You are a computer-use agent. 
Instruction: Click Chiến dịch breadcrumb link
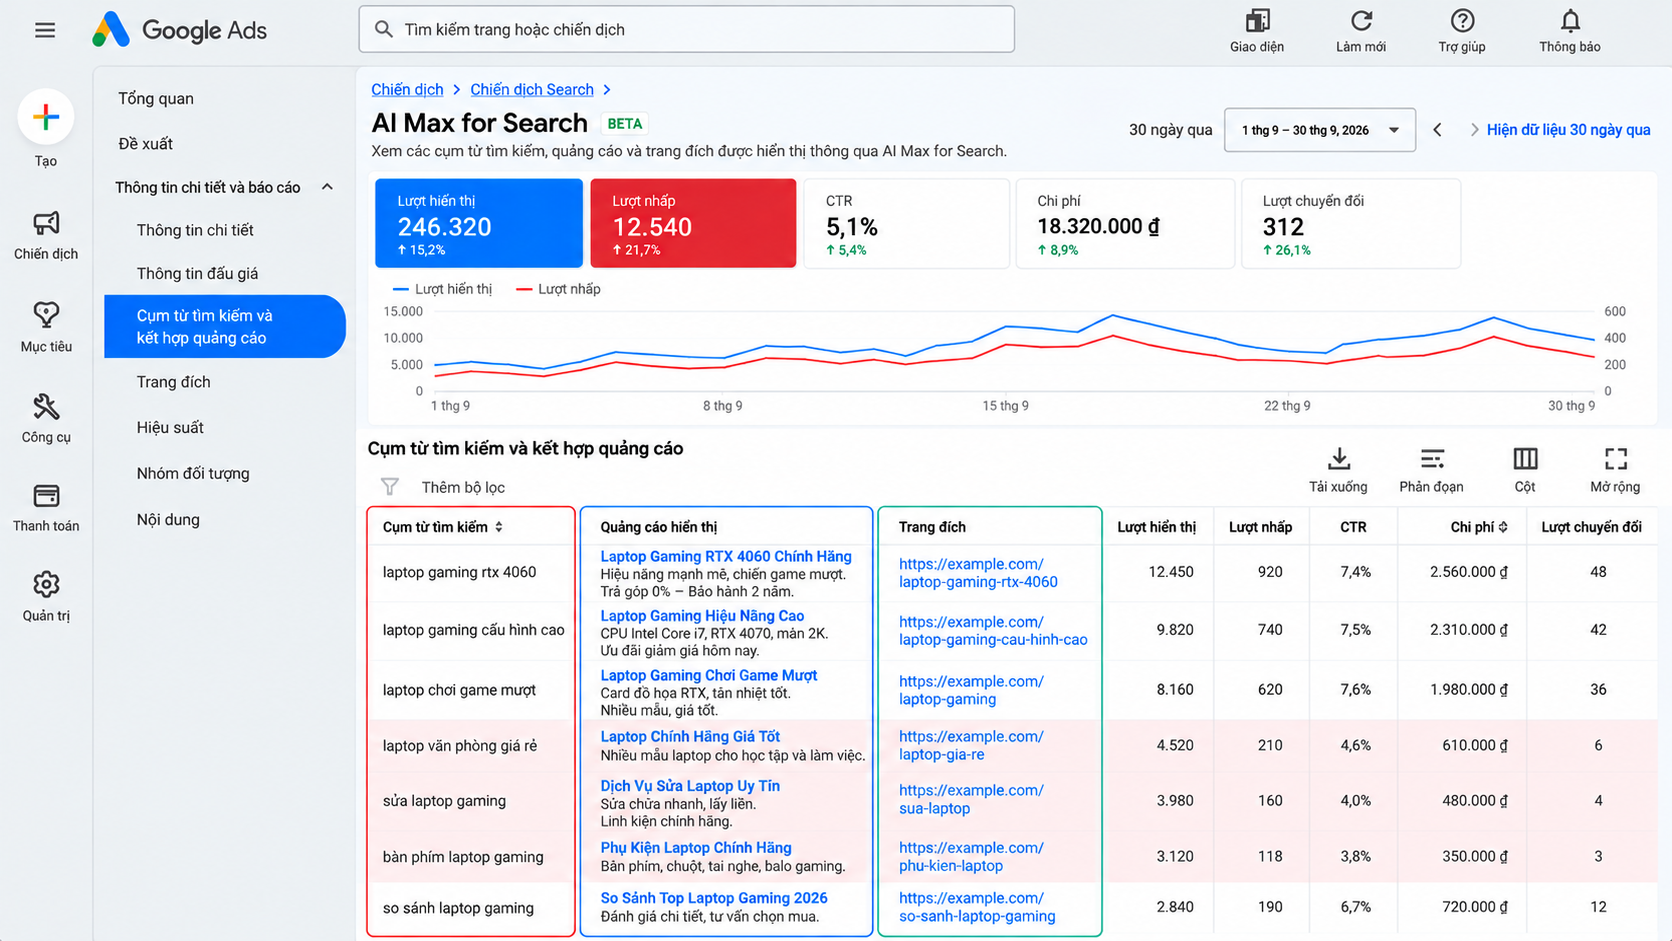click(x=407, y=89)
